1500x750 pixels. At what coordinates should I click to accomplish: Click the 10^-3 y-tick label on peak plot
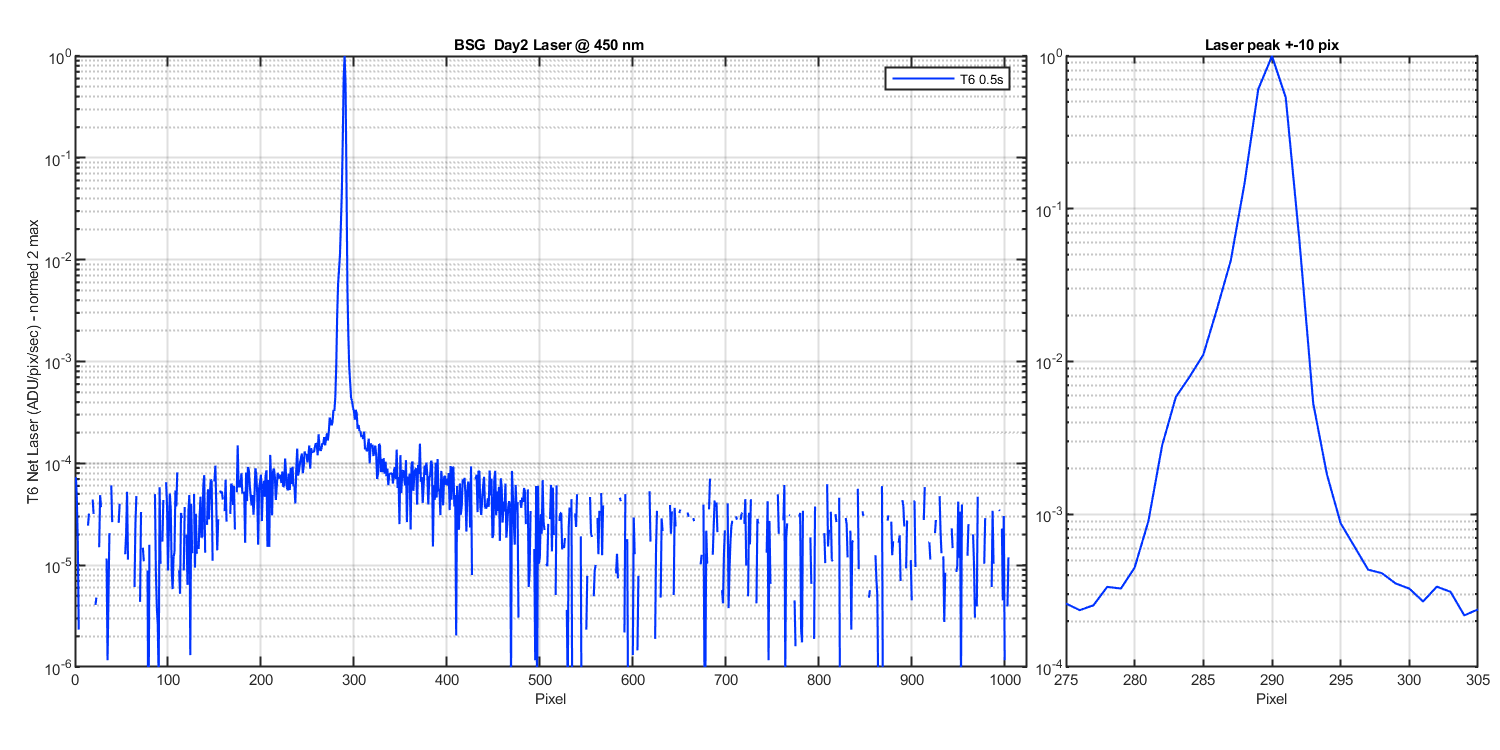(x=1049, y=514)
